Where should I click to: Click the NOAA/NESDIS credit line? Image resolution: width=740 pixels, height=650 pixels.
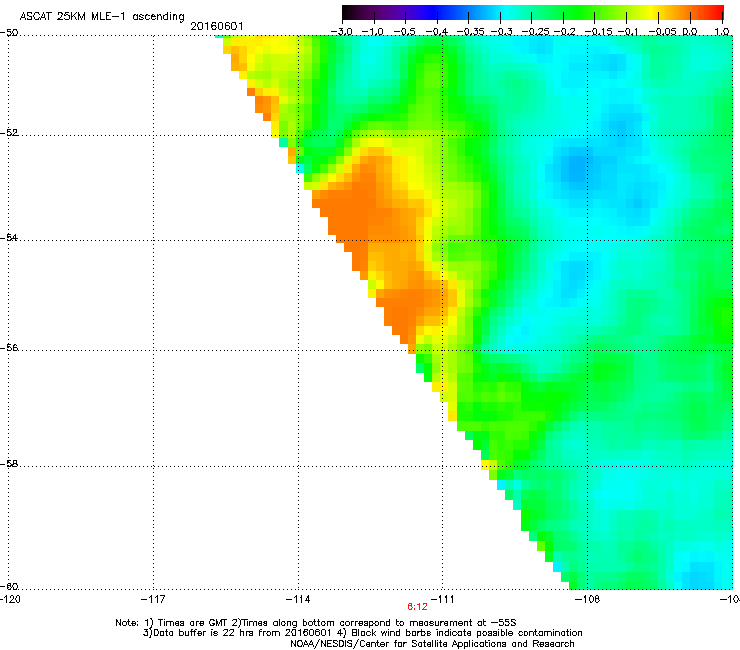pyautogui.click(x=432, y=644)
